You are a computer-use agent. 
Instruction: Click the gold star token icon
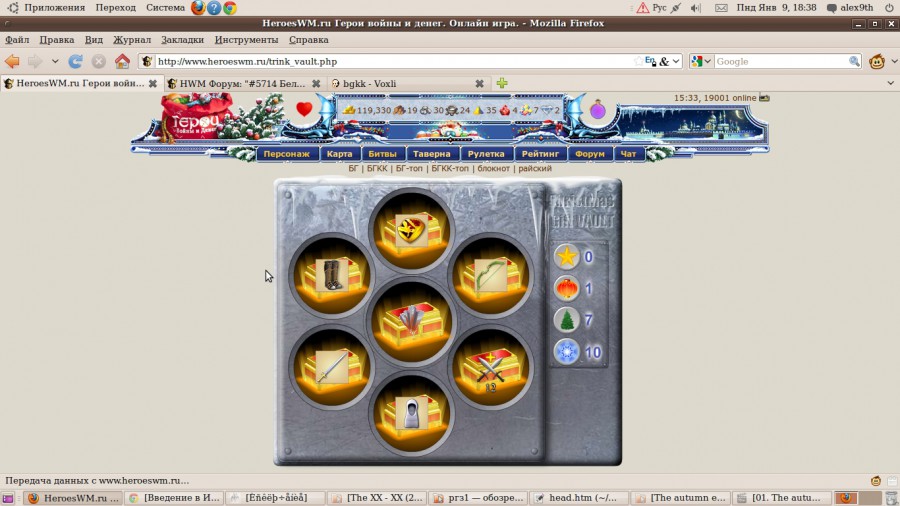tap(567, 257)
